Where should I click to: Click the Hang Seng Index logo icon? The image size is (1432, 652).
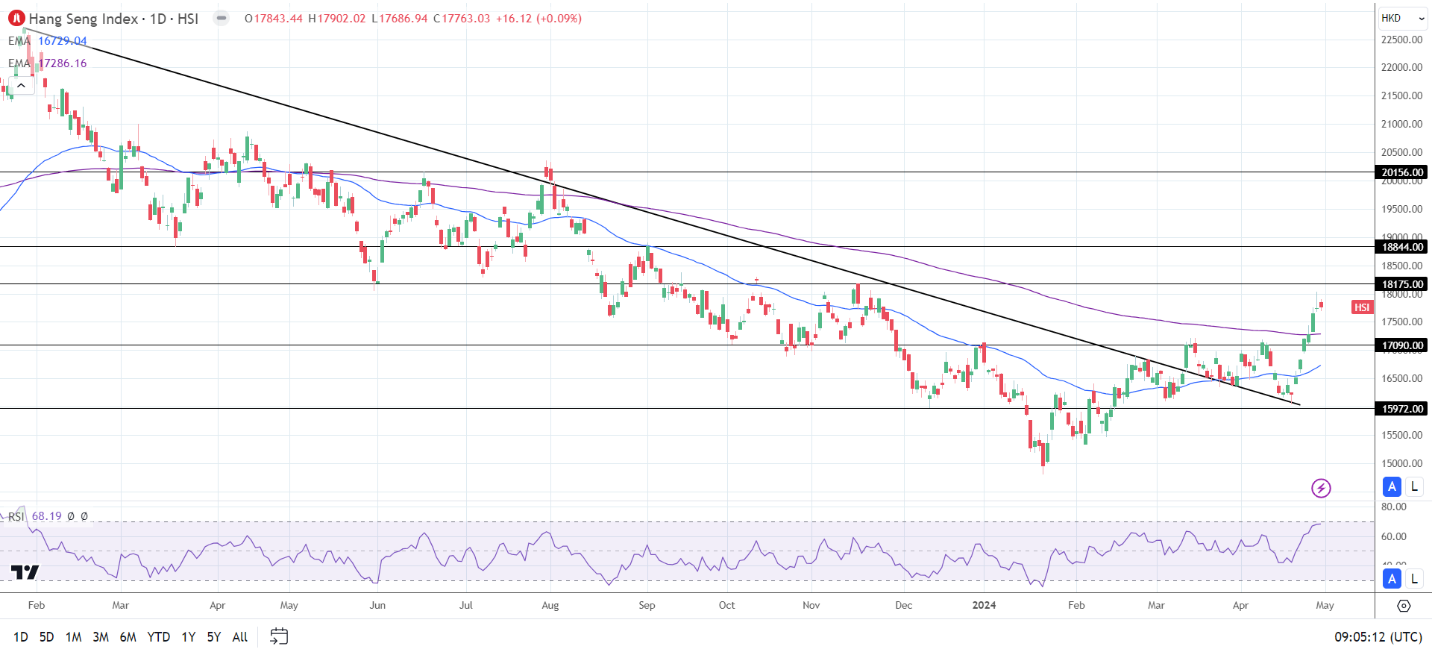click(x=16, y=17)
